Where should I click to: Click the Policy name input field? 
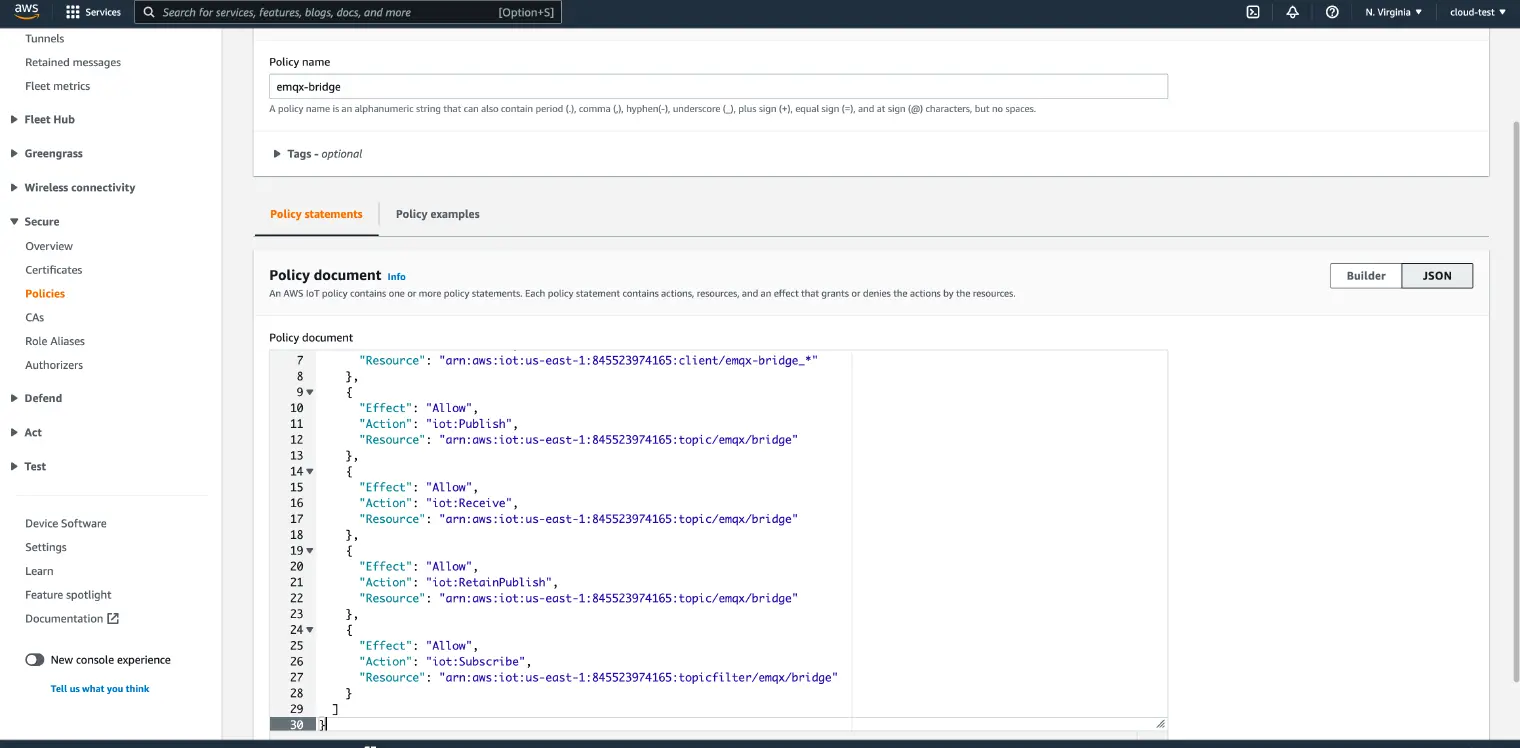[x=718, y=86]
